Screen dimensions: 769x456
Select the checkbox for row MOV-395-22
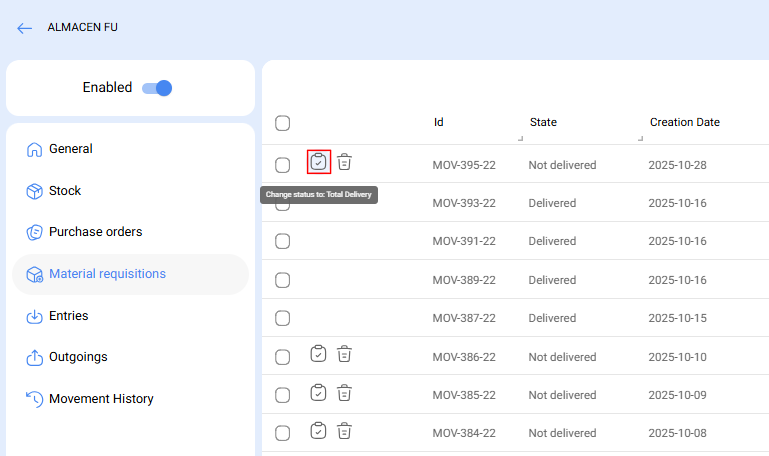[283, 165]
